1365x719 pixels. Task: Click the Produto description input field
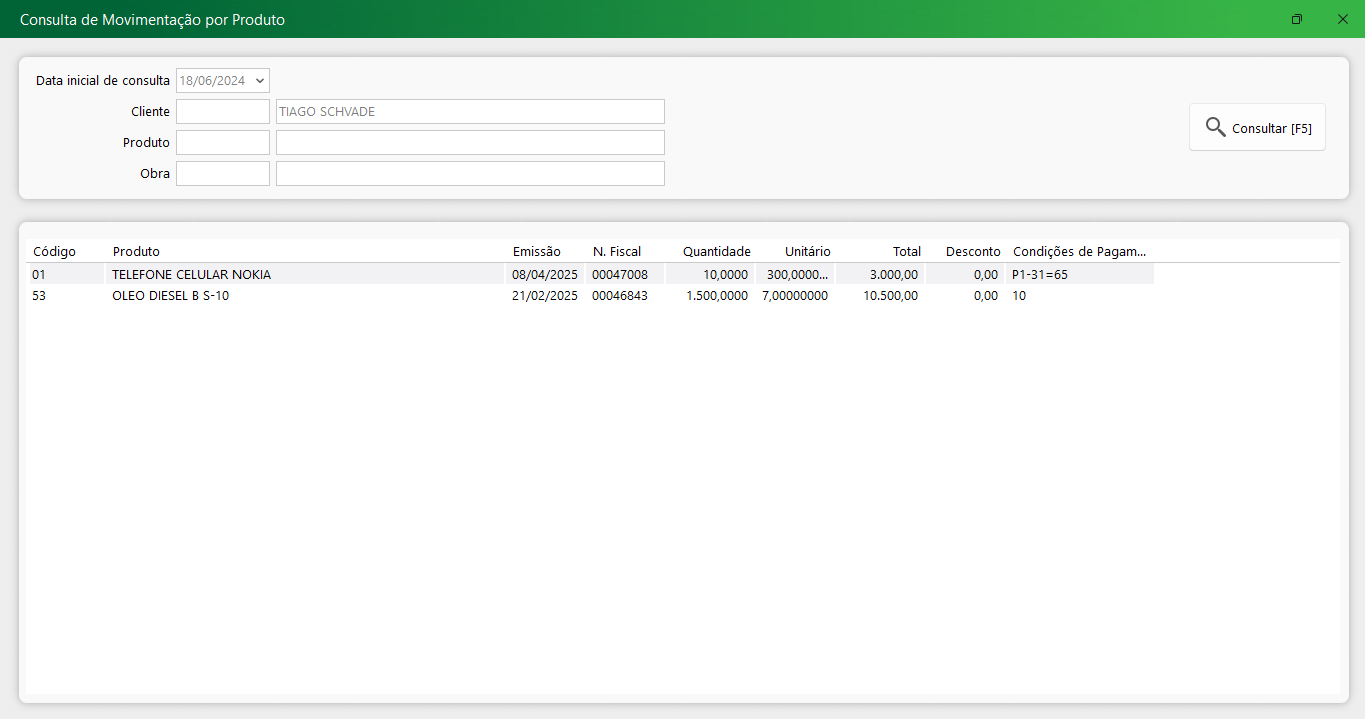click(469, 143)
